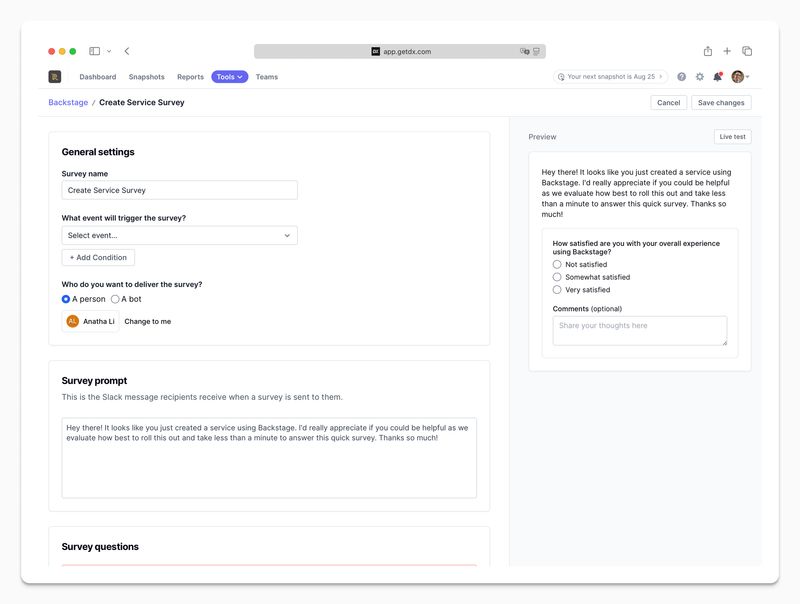Show the Safari tab overview icon

click(x=747, y=51)
